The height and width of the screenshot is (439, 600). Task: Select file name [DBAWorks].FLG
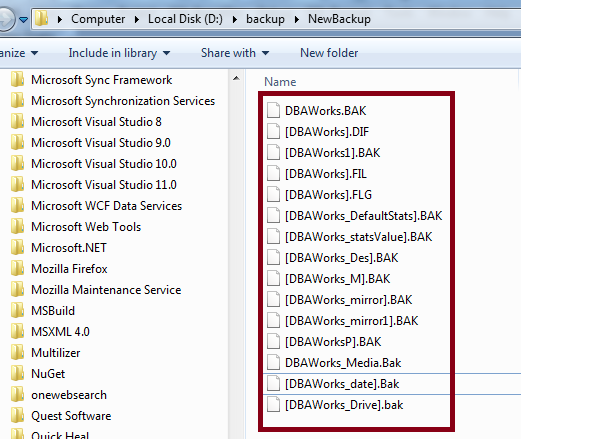[x=328, y=195]
